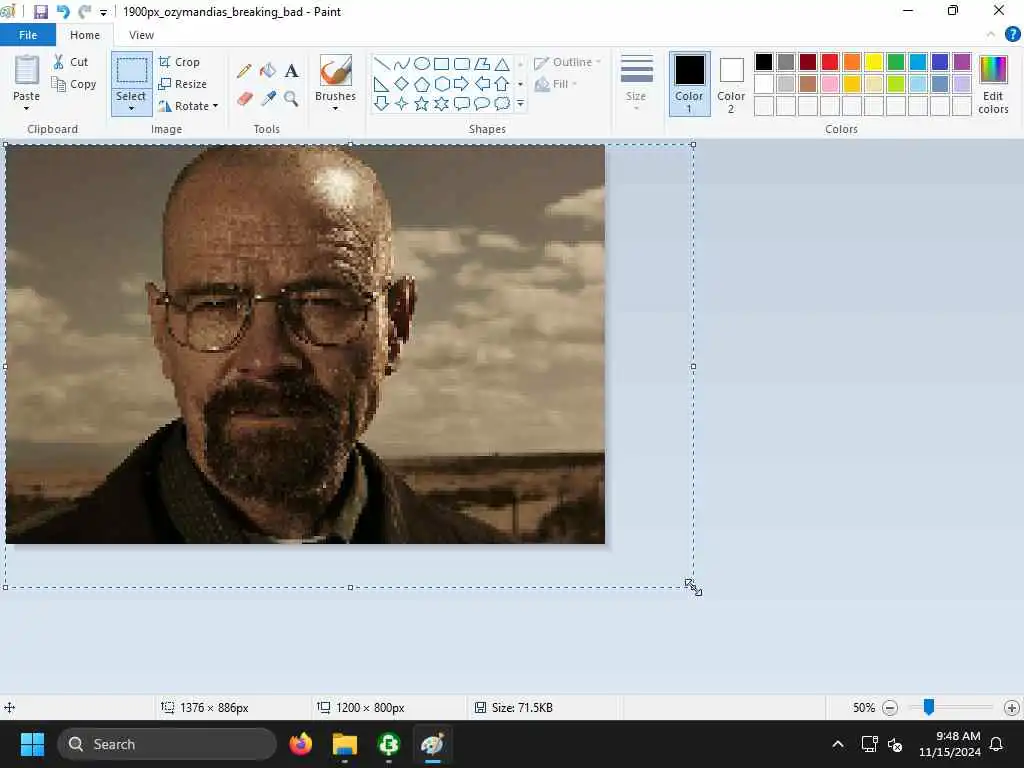Image resolution: width=1024 pixels, height=768 pixels.
Task: Choose the Hexagon shape
Action: (442, 84)
